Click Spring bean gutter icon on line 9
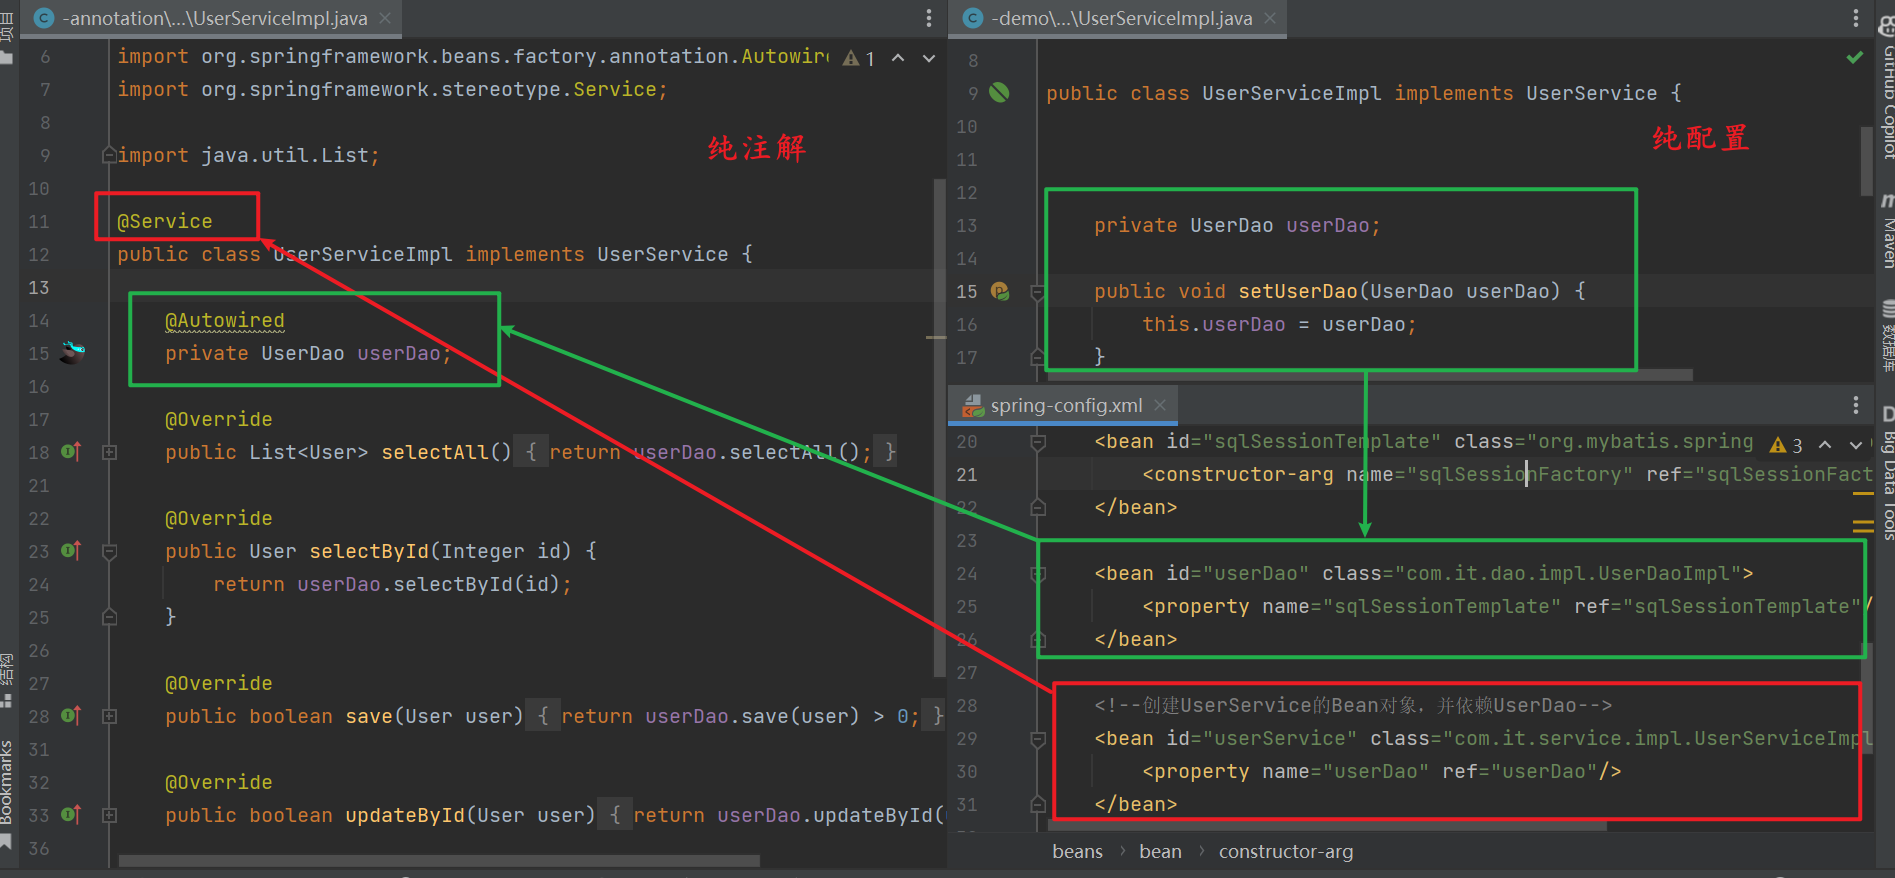This screenshot has width=1895, height=878. coord(999,93)
